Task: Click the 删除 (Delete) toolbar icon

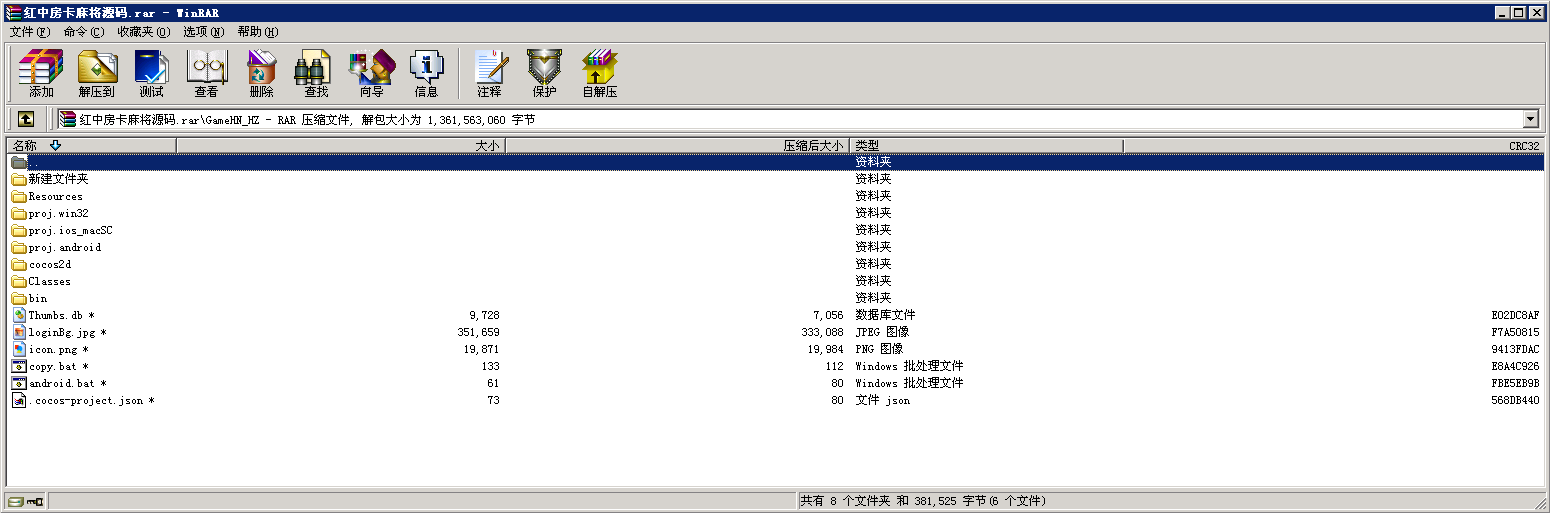Action: click(261, 73)
